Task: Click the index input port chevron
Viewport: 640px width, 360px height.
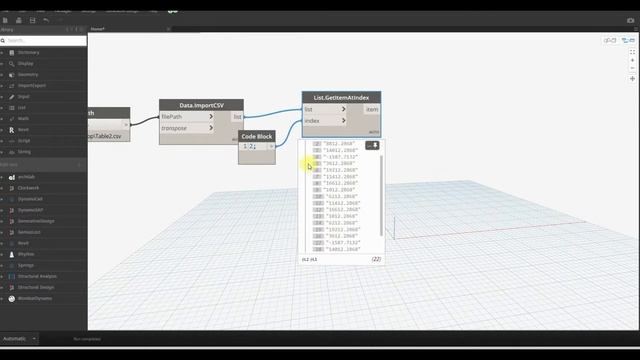Action: click(344, 121)
